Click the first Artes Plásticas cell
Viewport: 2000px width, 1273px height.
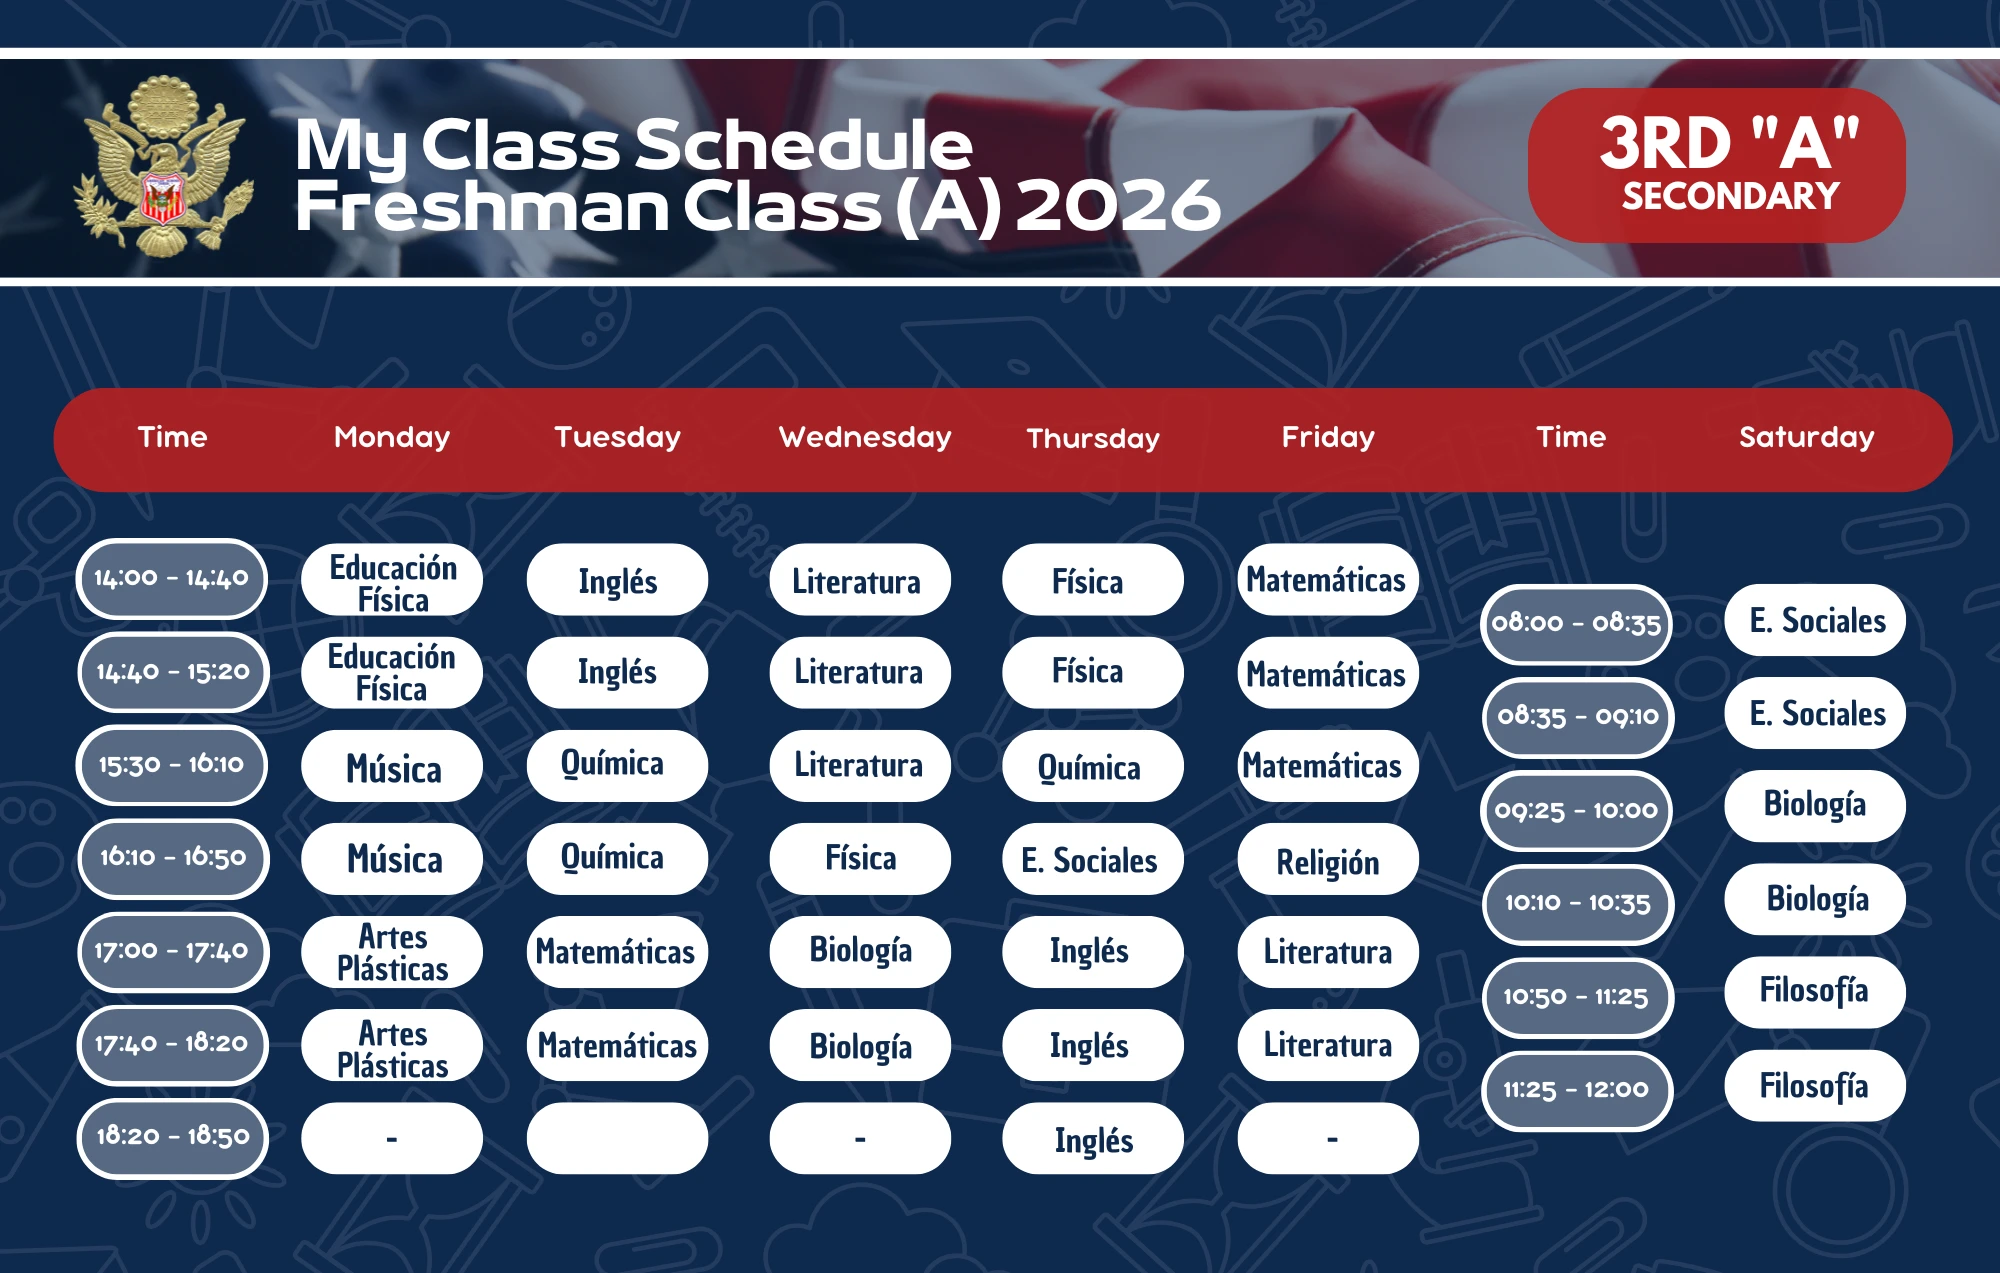[x=392, y=952]
